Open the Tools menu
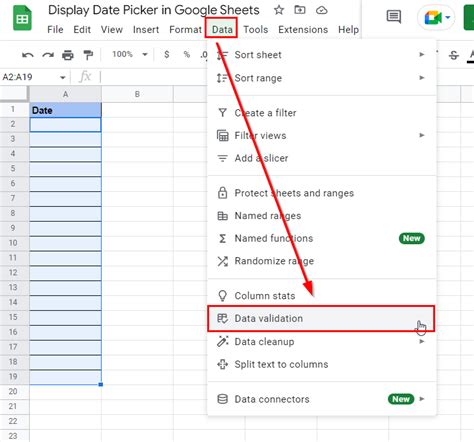The height and width of the screenshot is (442, 474). [x=256, y=30]
